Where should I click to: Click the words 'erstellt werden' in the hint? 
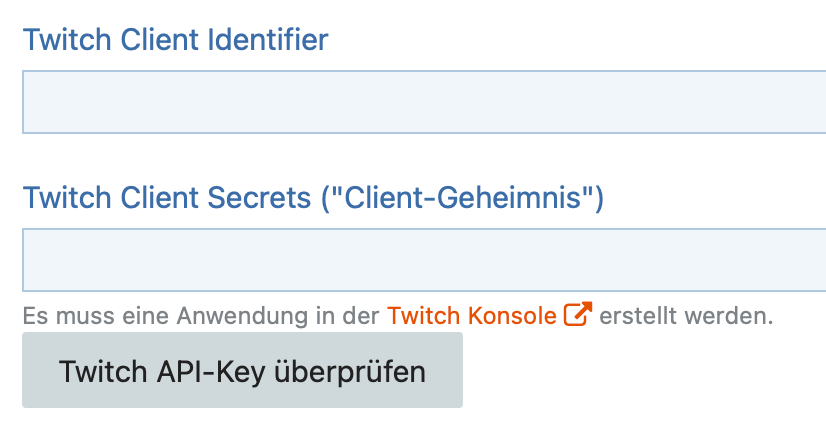pos(686,316)
